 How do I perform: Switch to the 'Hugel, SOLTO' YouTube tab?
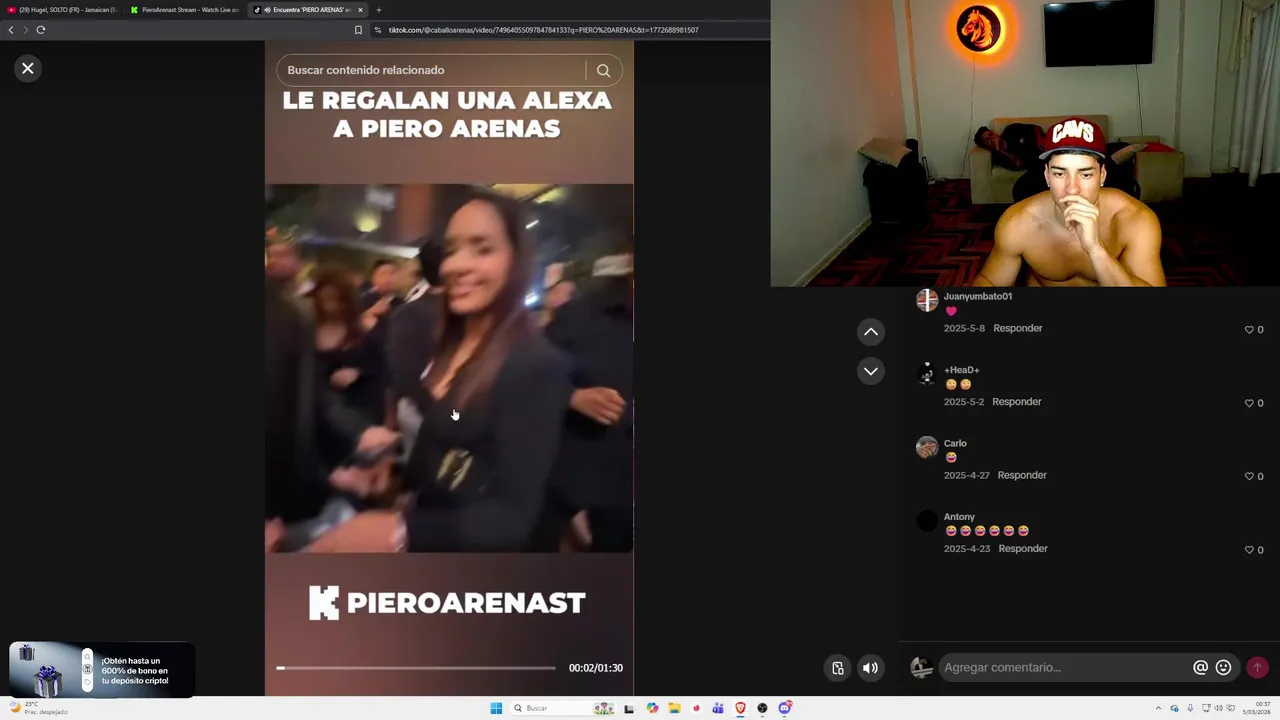[x=62, y=10]
